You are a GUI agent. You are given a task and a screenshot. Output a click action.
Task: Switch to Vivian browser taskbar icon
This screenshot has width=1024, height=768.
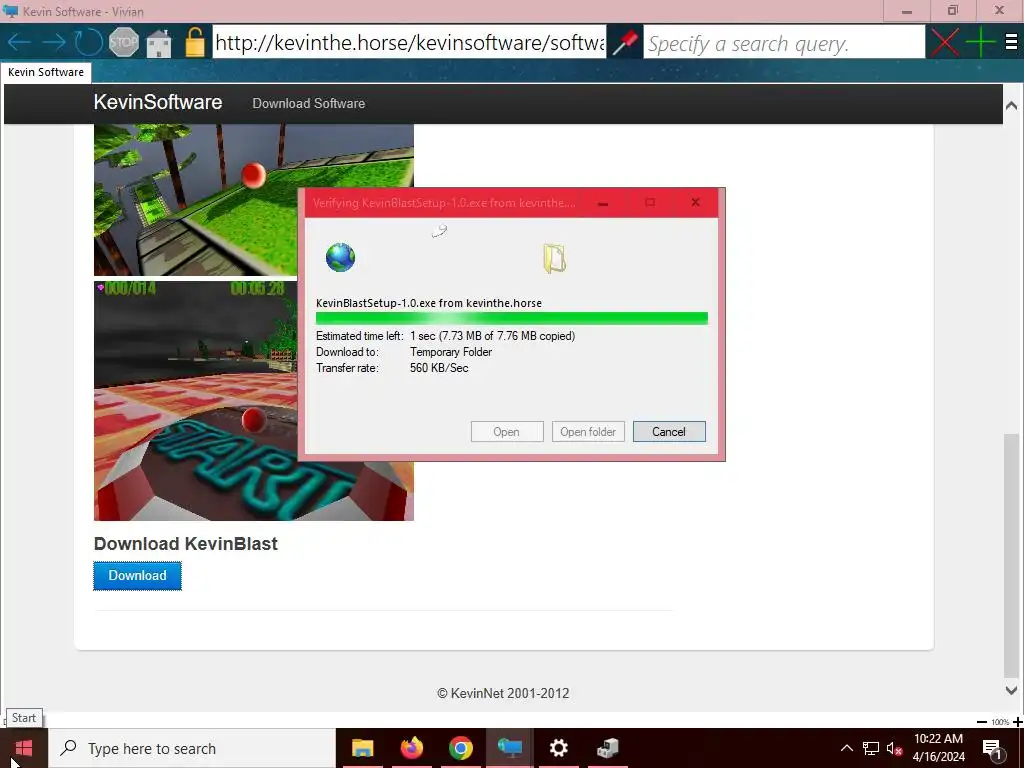[x=509, y=748]
